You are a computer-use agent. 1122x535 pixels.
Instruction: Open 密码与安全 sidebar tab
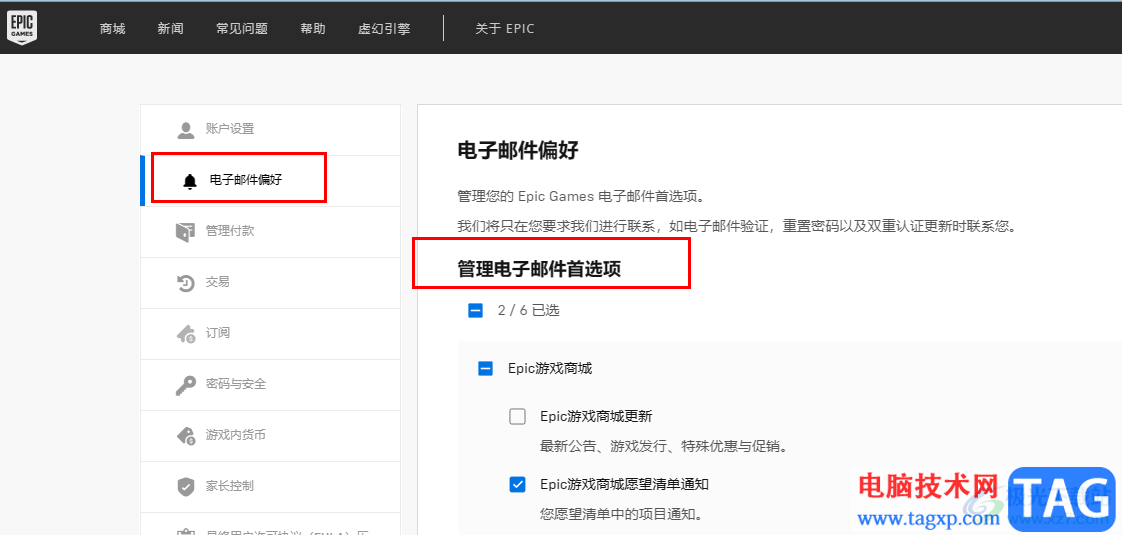pos(270,384)
